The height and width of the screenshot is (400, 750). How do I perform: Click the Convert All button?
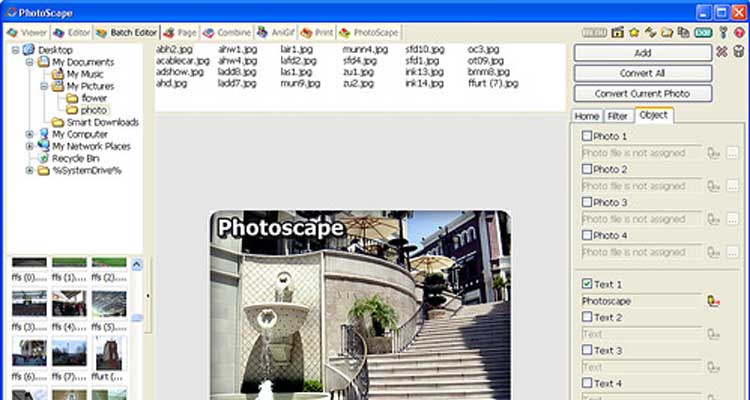click(x=642, y=73)
